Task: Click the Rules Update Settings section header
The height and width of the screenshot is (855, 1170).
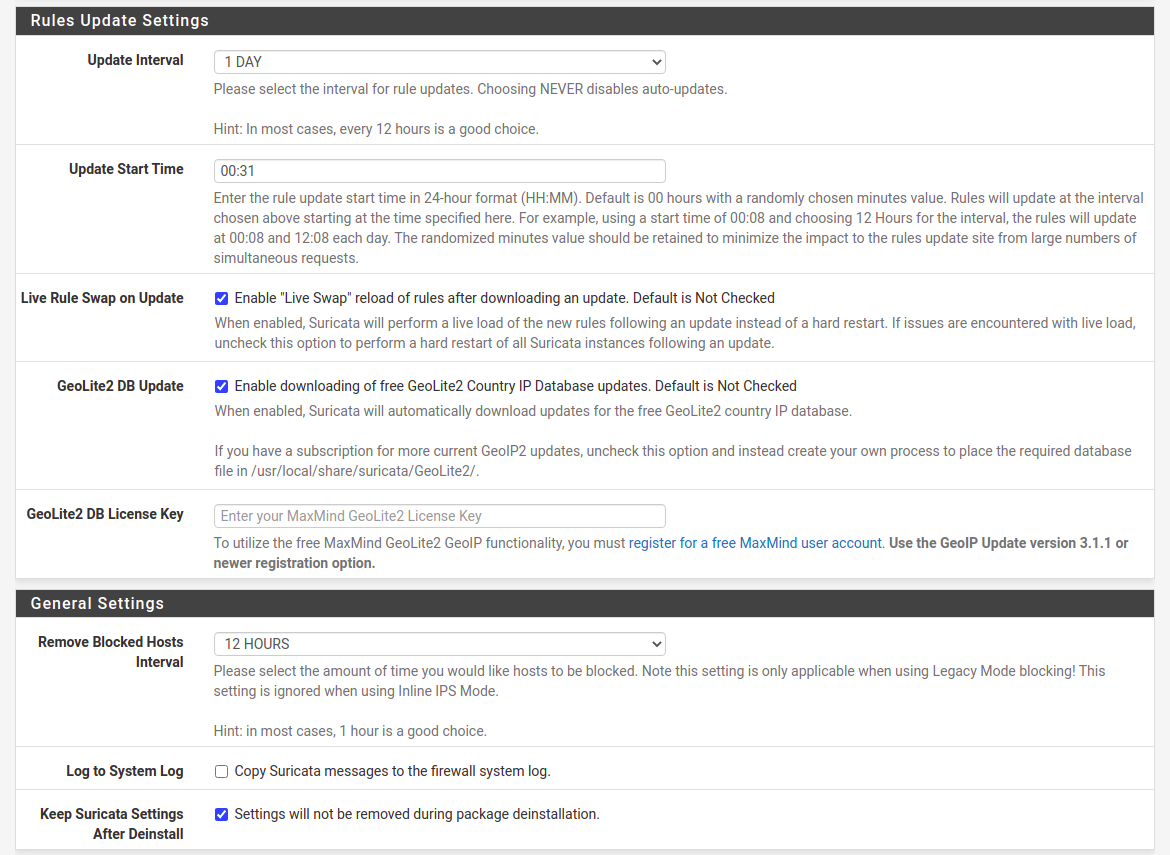Action: point(120,20)
